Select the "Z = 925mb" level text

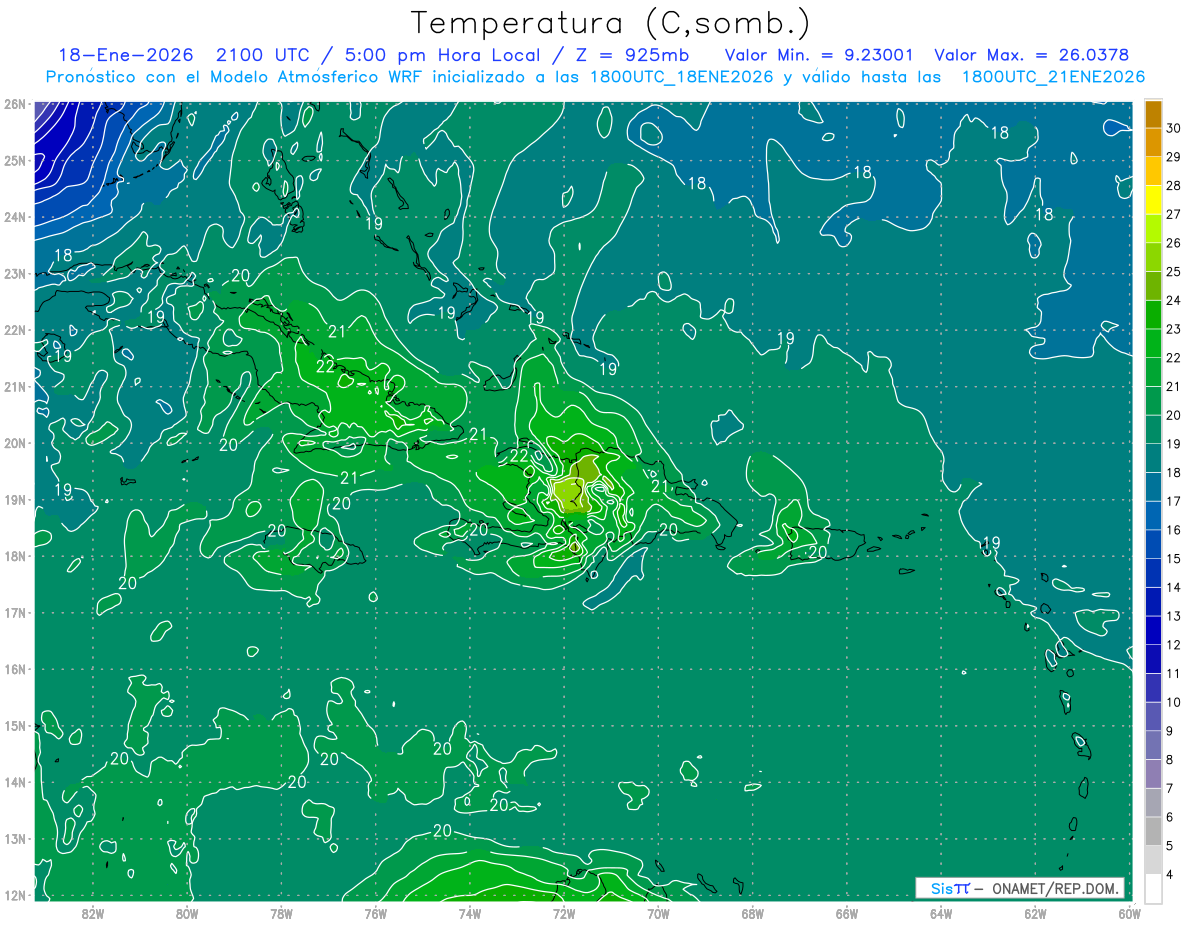(x=633, y=55)
